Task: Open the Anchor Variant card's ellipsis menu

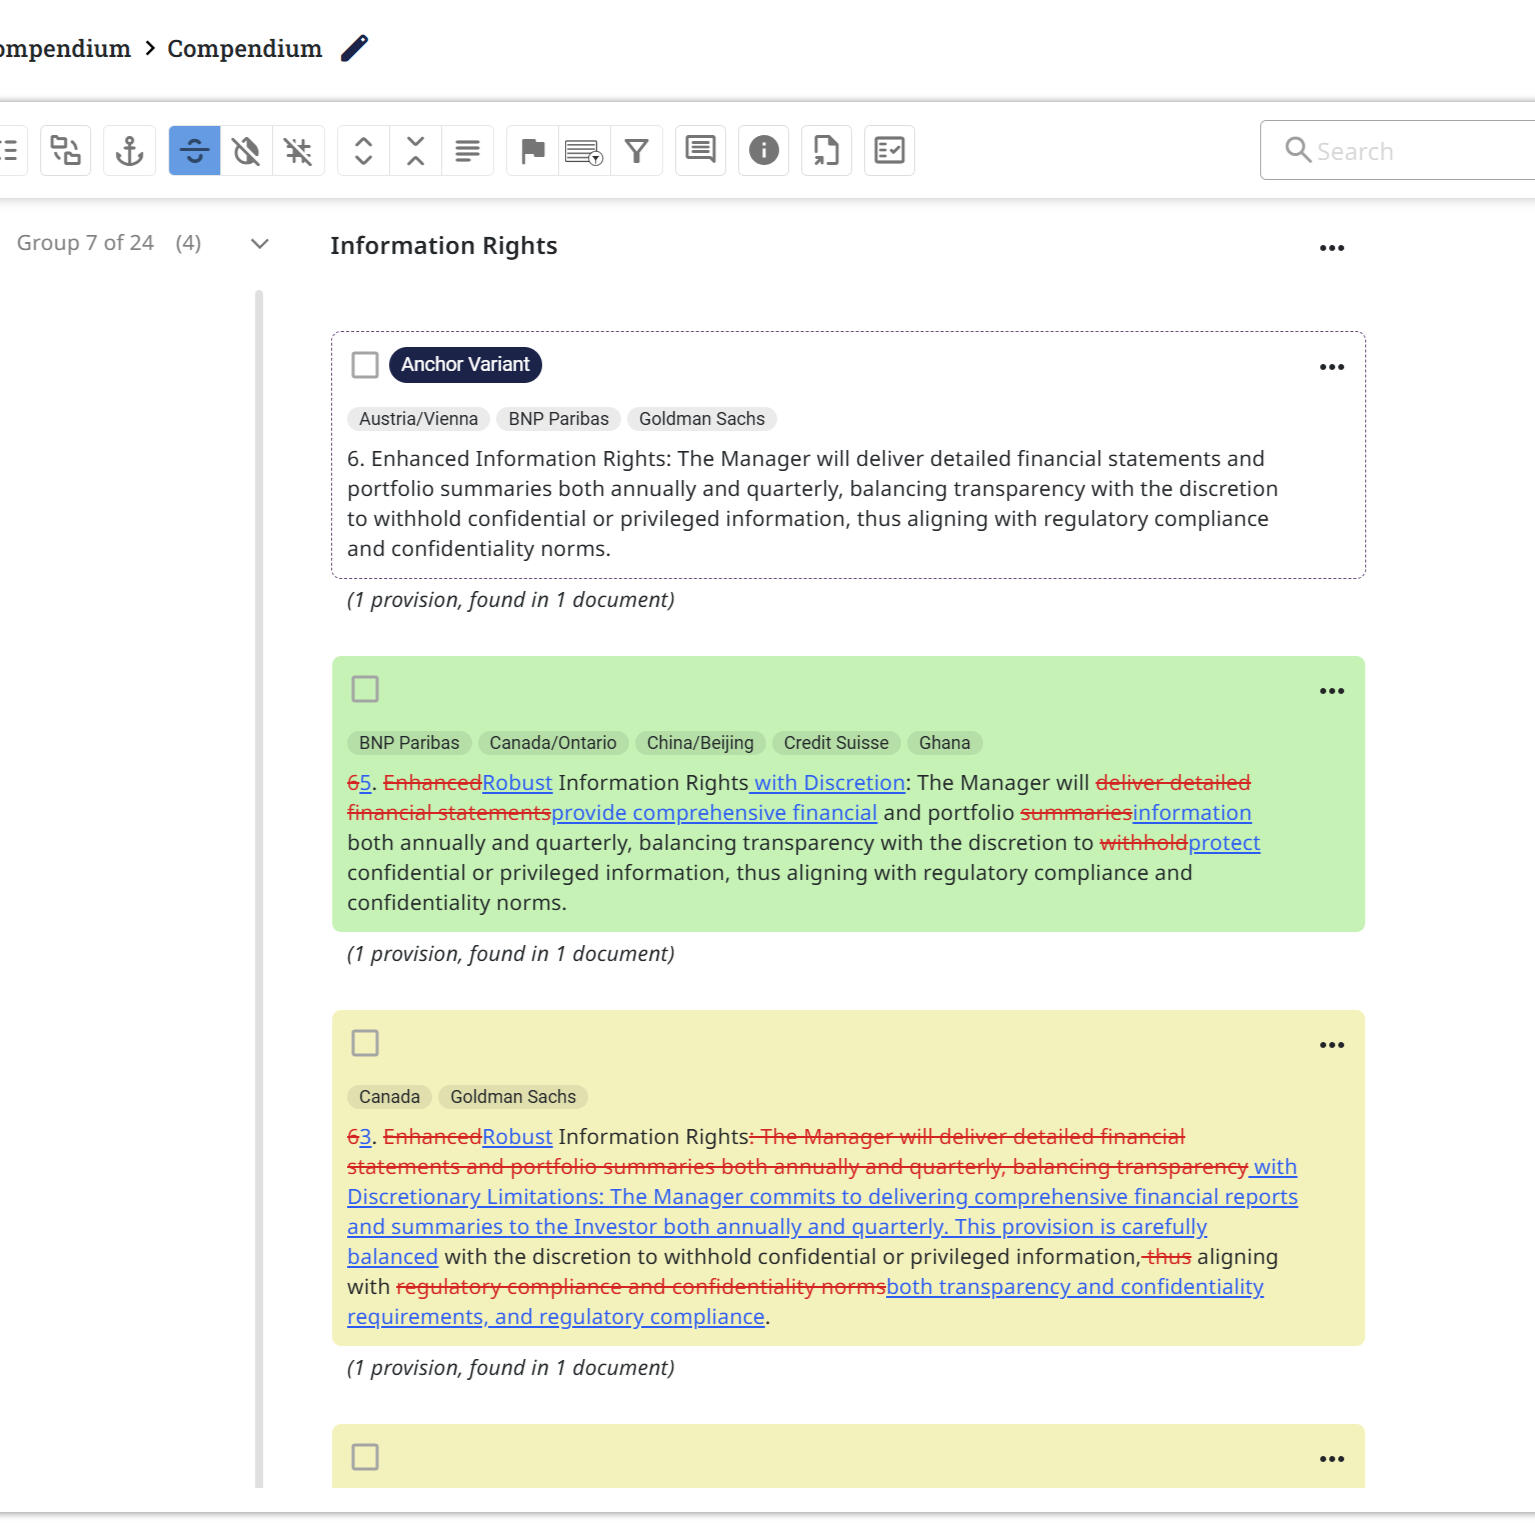Action: tap(1331, 367)
